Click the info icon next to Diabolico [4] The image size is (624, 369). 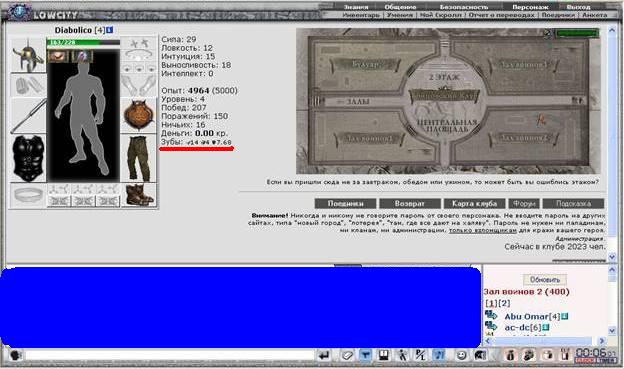tap(110, 30)
